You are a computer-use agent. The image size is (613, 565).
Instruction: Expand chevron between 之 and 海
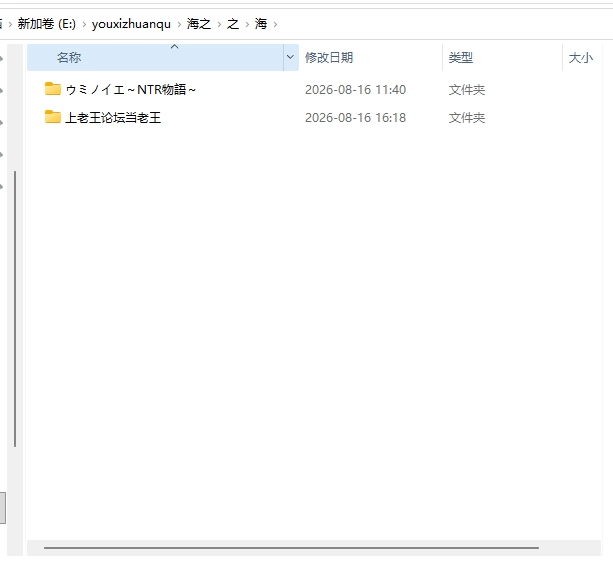coord(247,24)
